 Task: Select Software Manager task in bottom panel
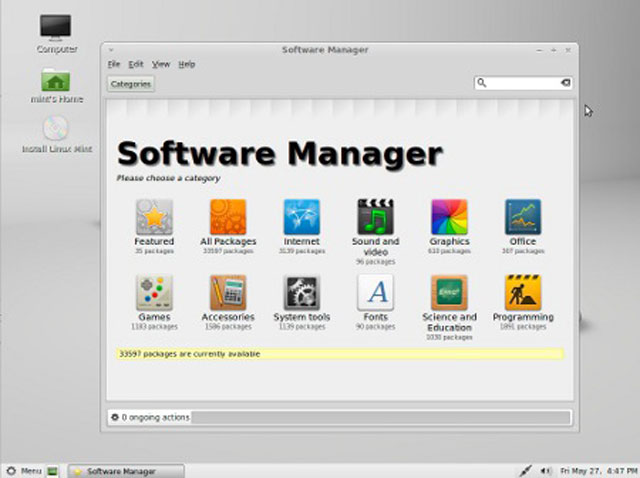126,471
